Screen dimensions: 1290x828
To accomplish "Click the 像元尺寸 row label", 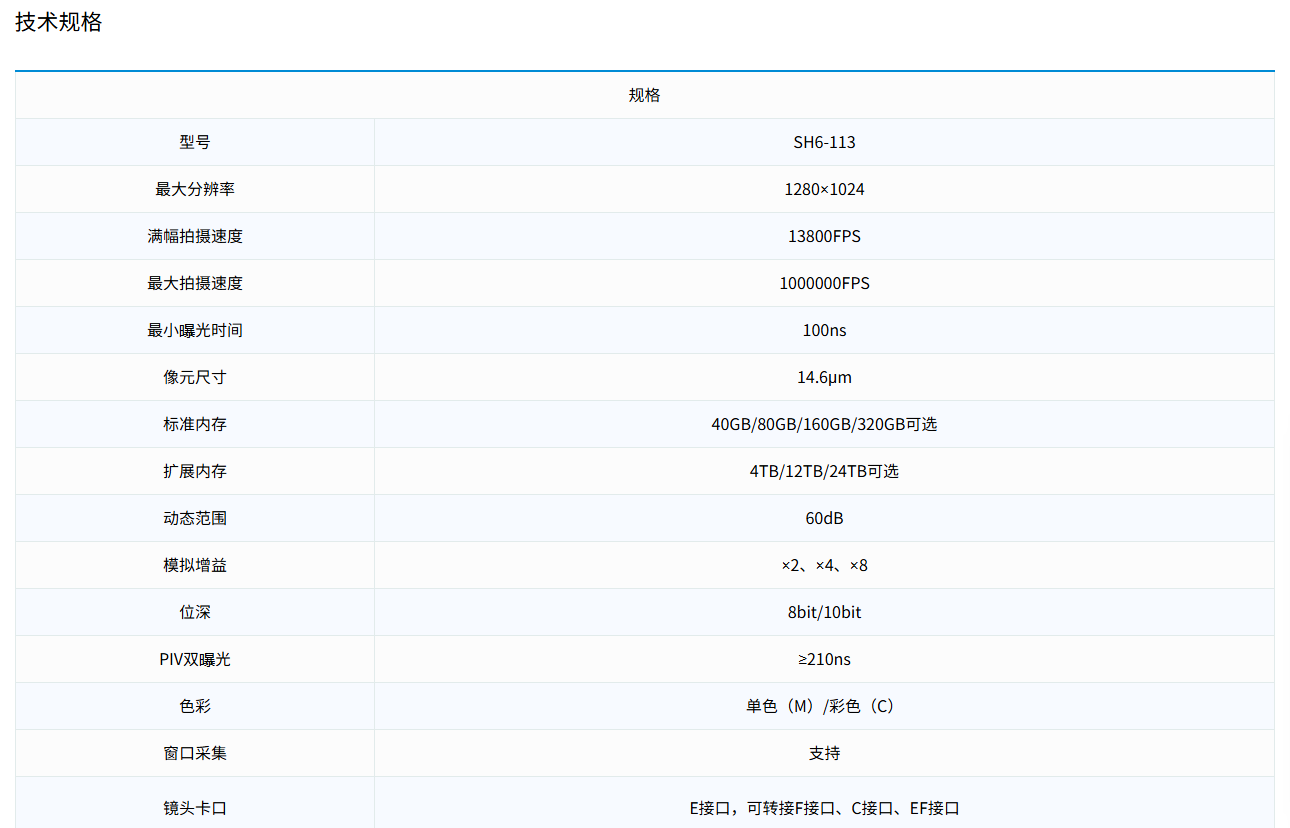I will click(x=195, y=377).
